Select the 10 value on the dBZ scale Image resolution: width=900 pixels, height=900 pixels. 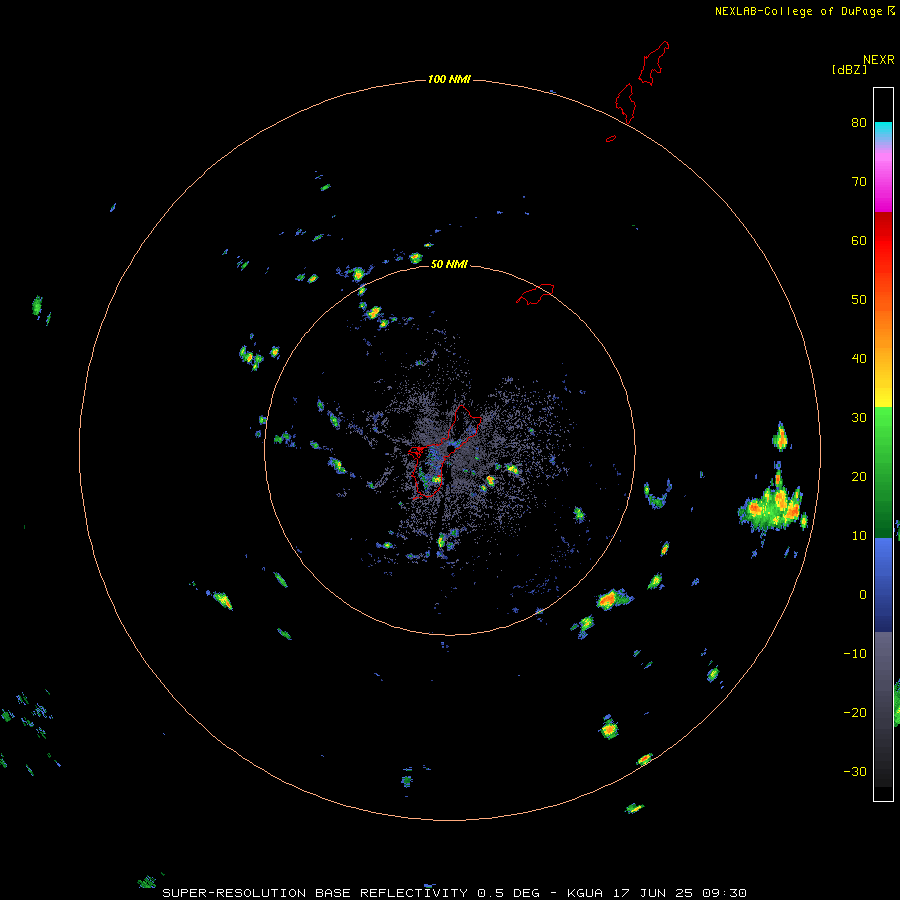859,536
